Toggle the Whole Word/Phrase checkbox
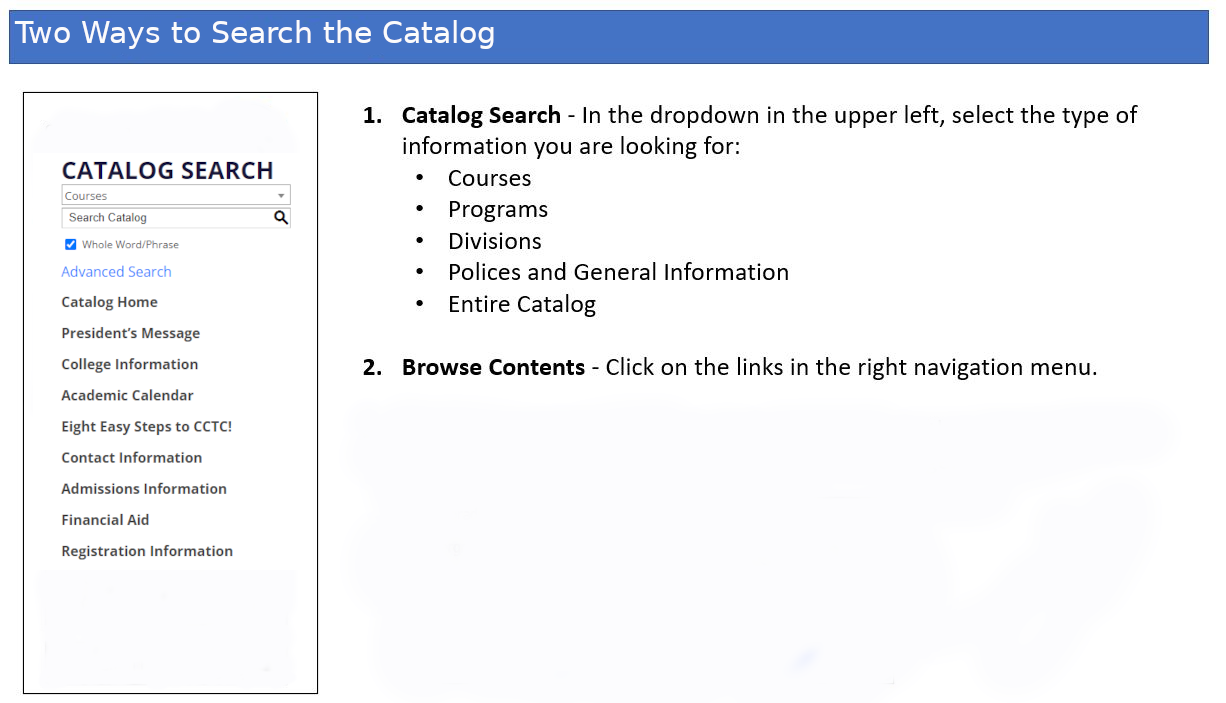Viewport: 1226px width, 703px height. [x=70, y=245]
